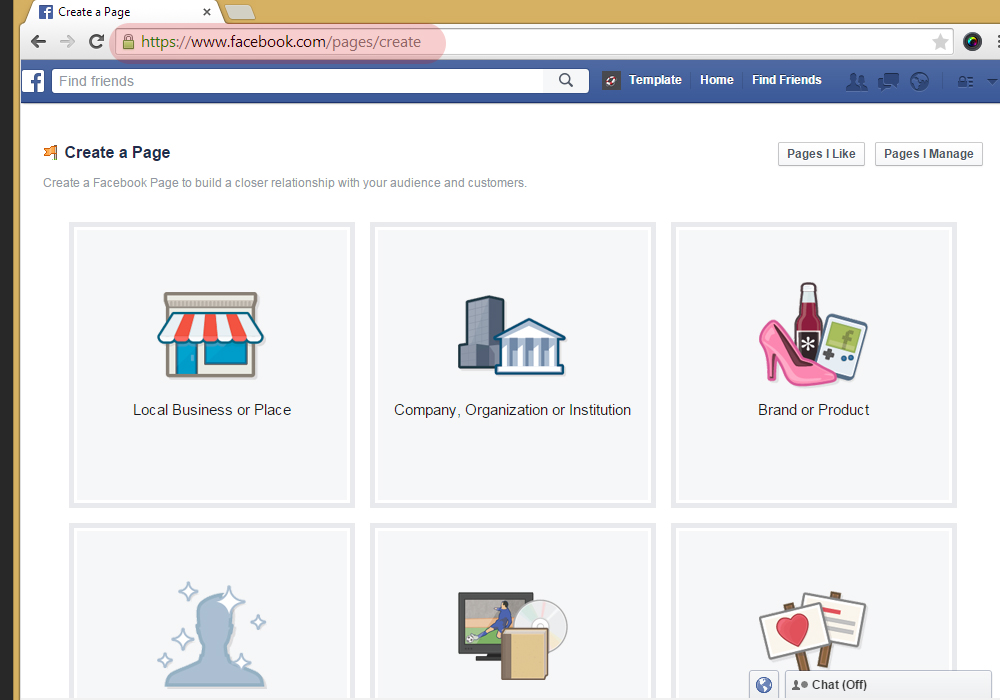
Task: Open friend requests icon
Action: click(x=857, y=81)
